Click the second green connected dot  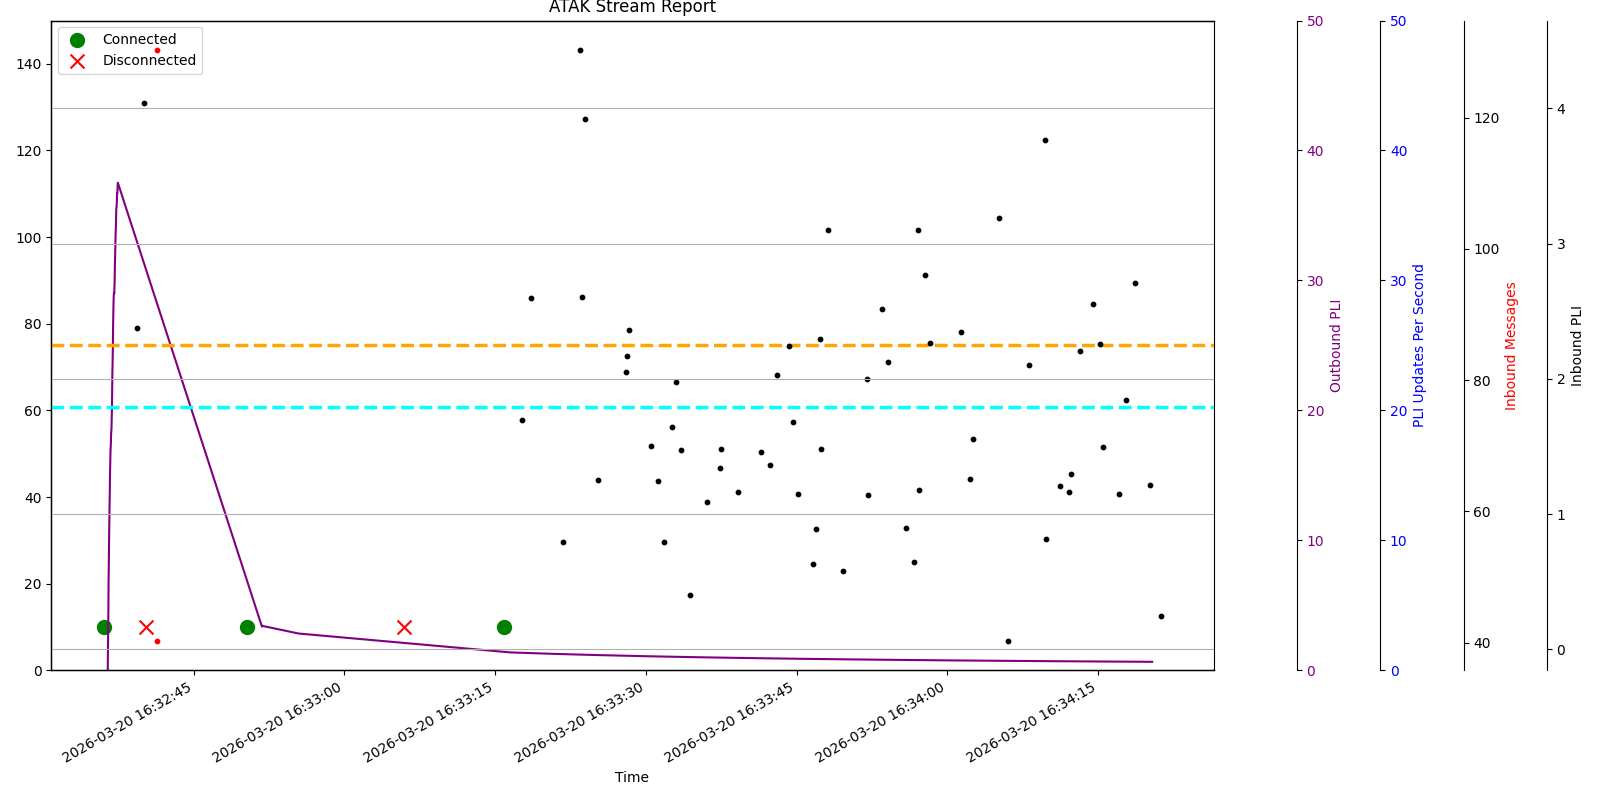pyautogui.click(x=247, y=627)
